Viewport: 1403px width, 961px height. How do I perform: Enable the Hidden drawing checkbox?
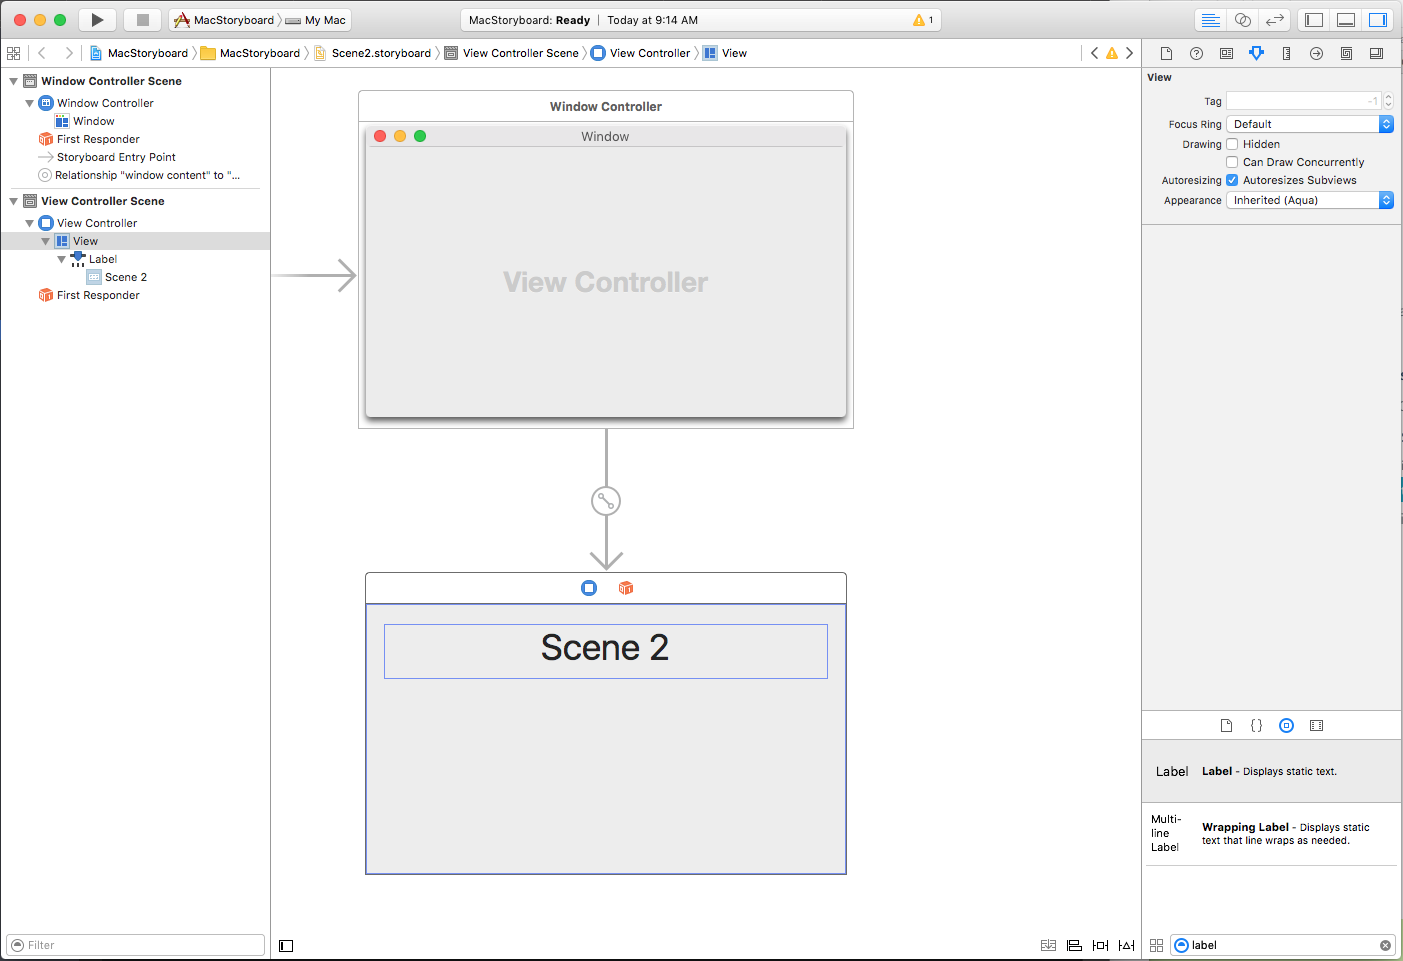coord(1232,143)
